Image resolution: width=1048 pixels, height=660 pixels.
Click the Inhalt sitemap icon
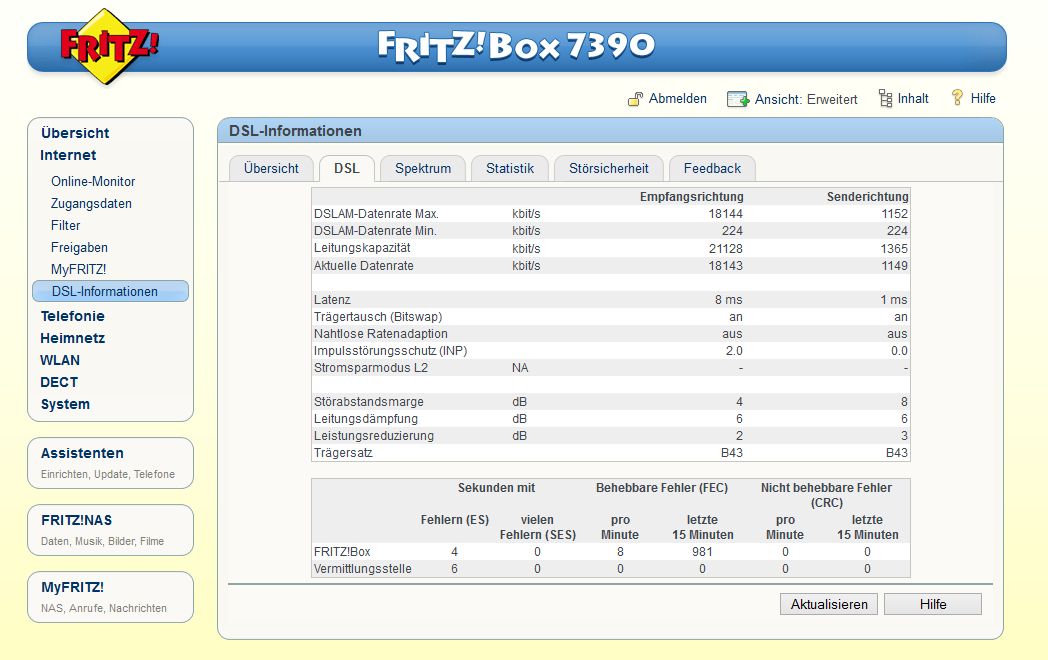click(x=885, y=98)
